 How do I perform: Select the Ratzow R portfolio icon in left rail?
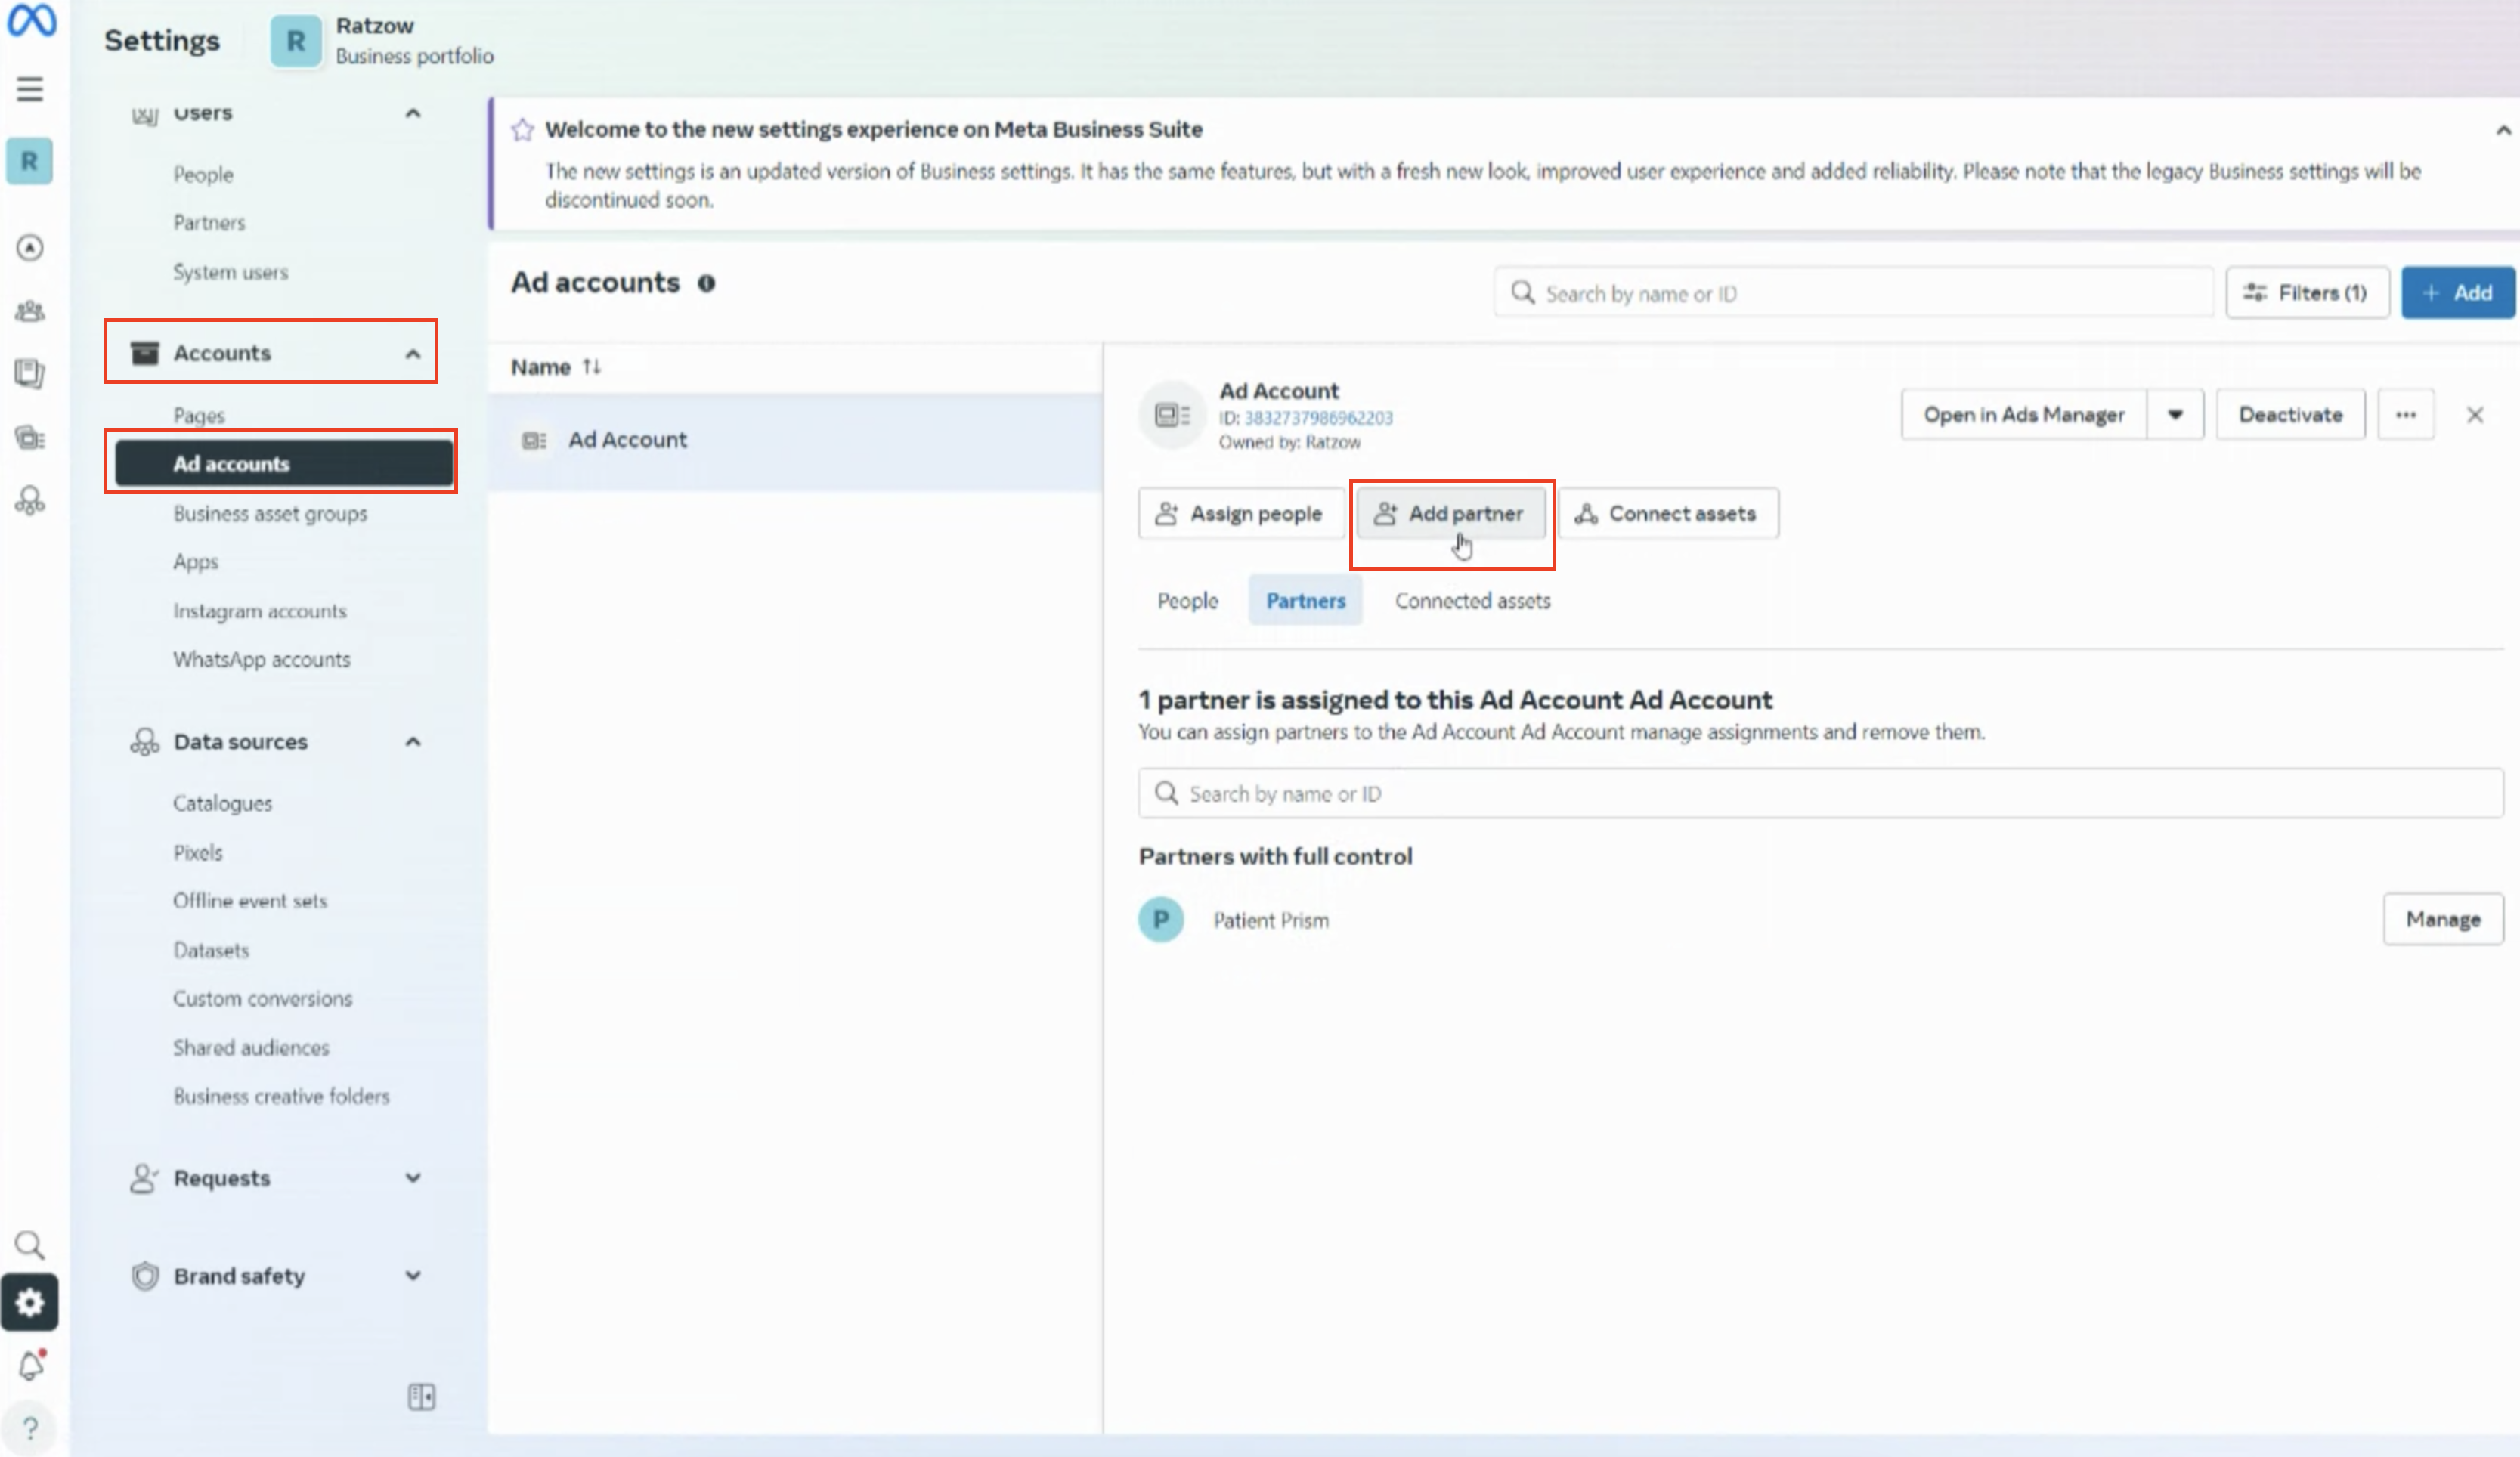pos(29,161)
